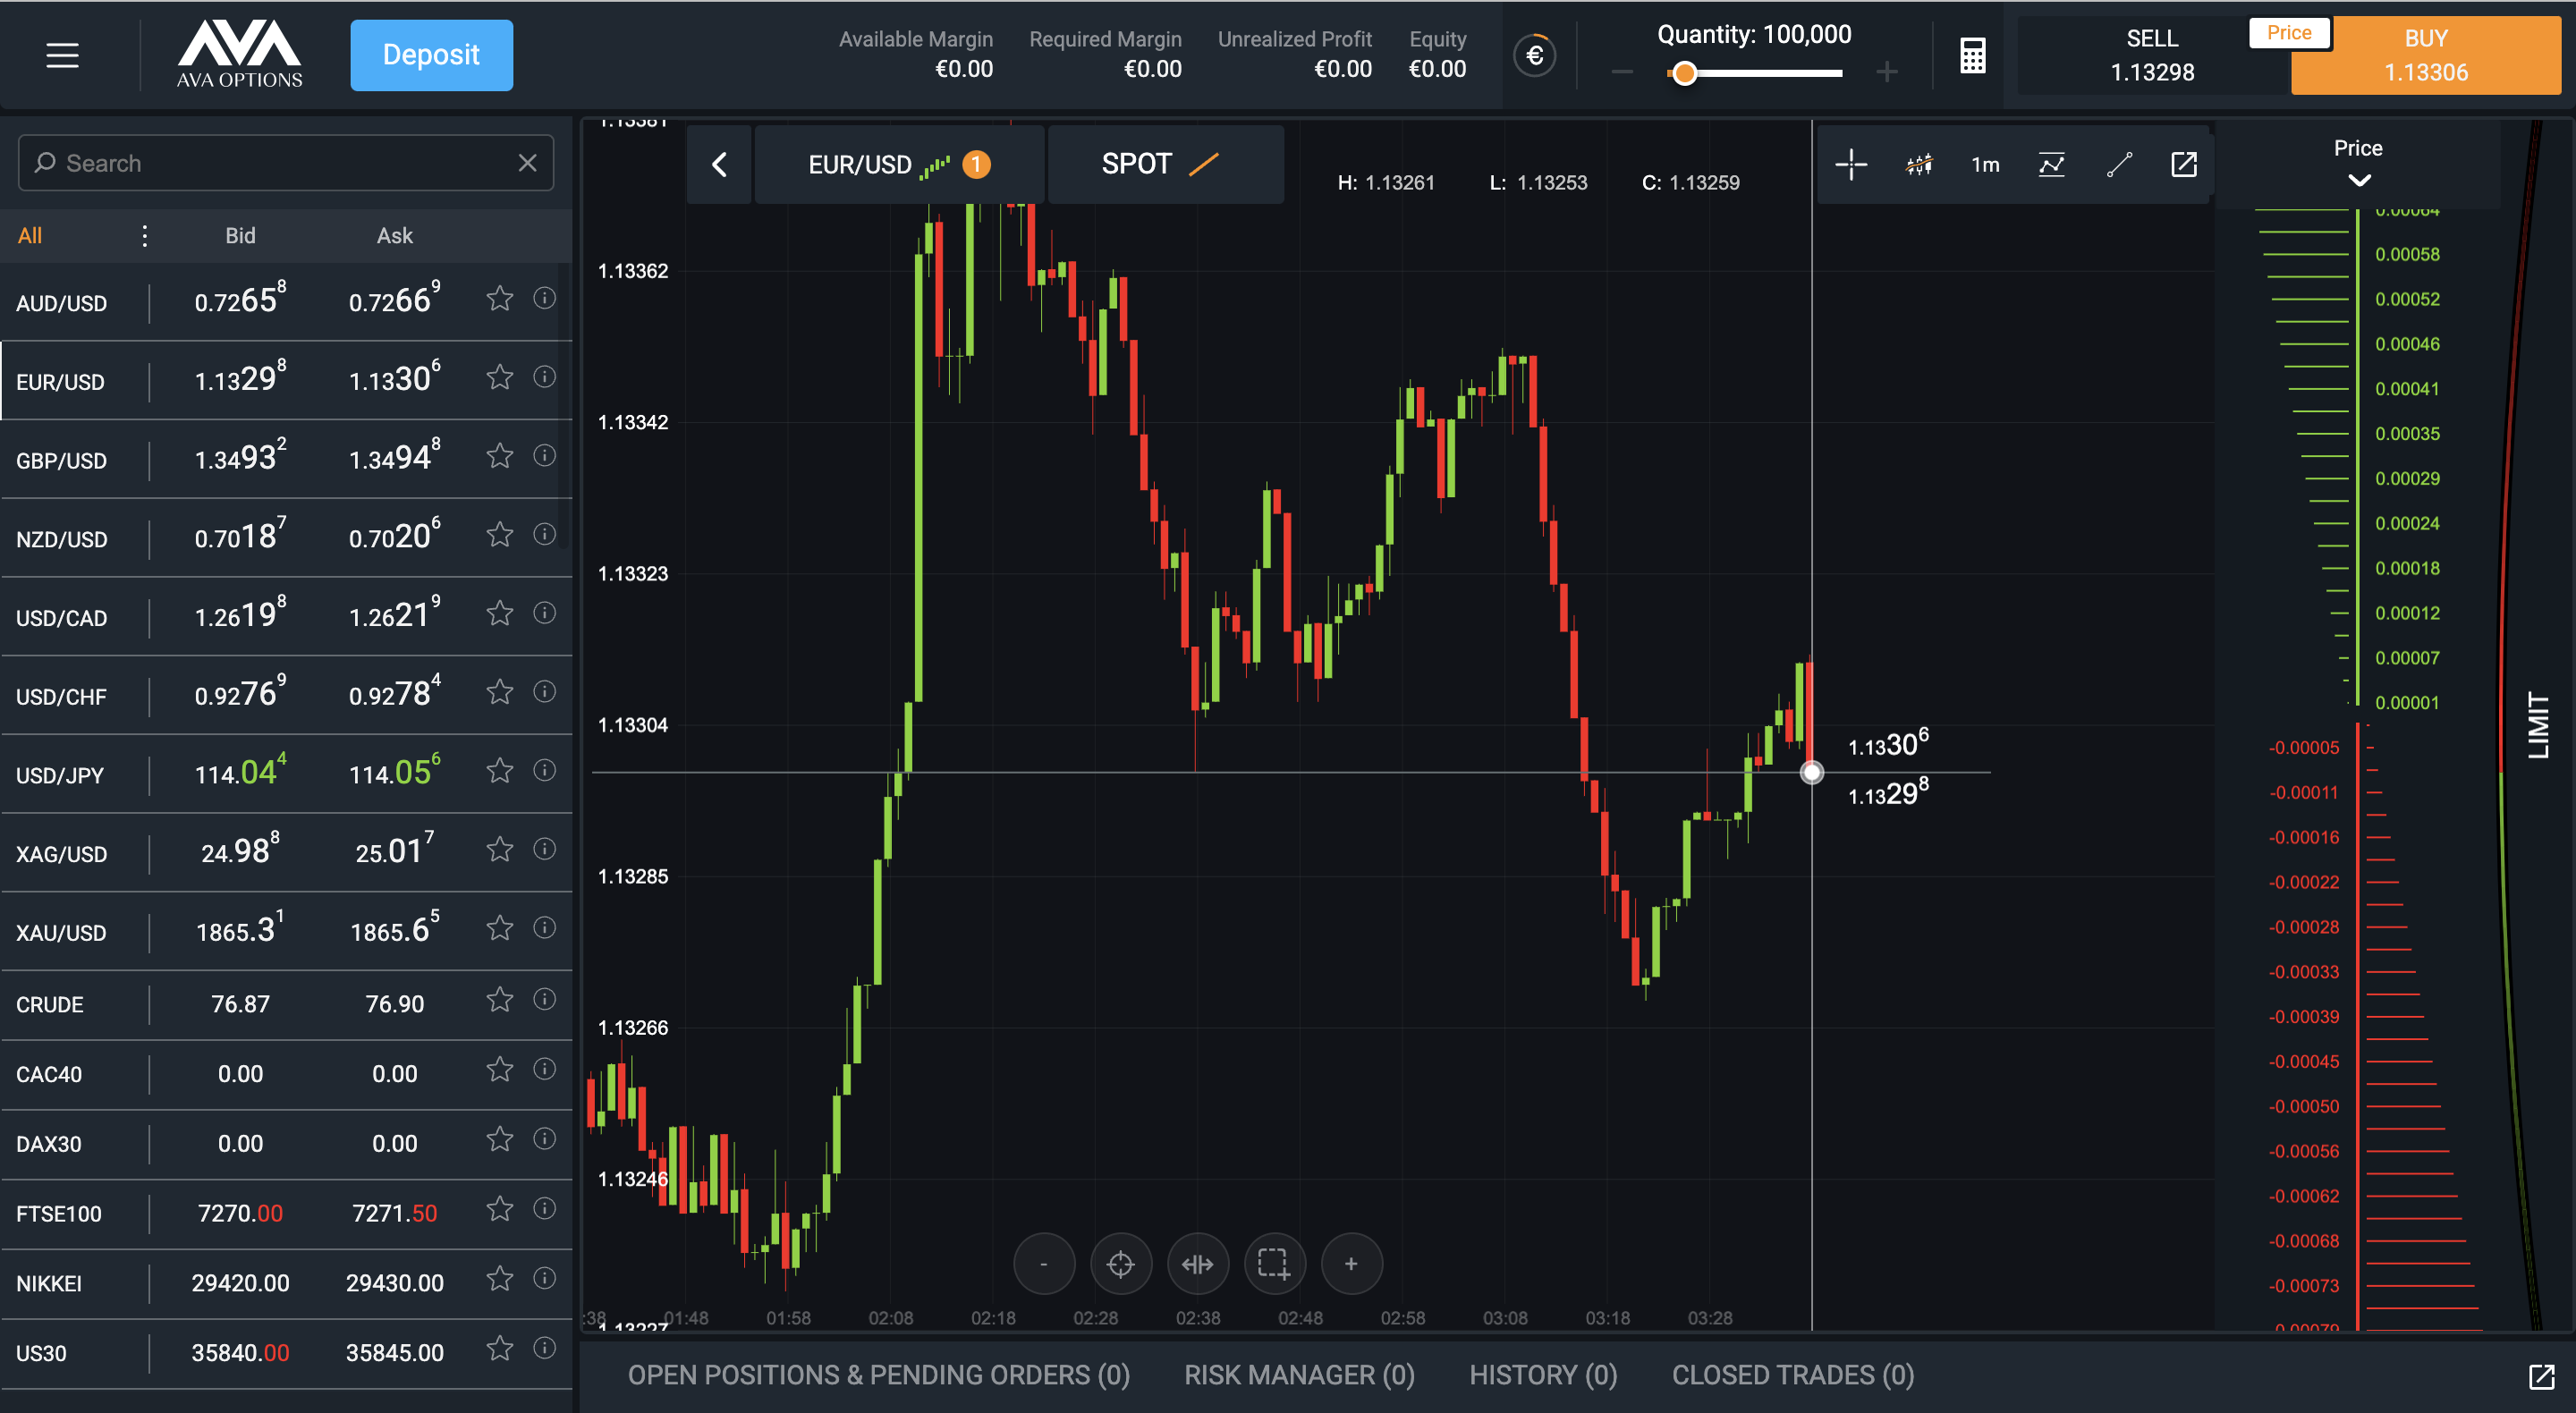
Task: Zoom in chart with plus button
Action: tap(1351, 1264)
